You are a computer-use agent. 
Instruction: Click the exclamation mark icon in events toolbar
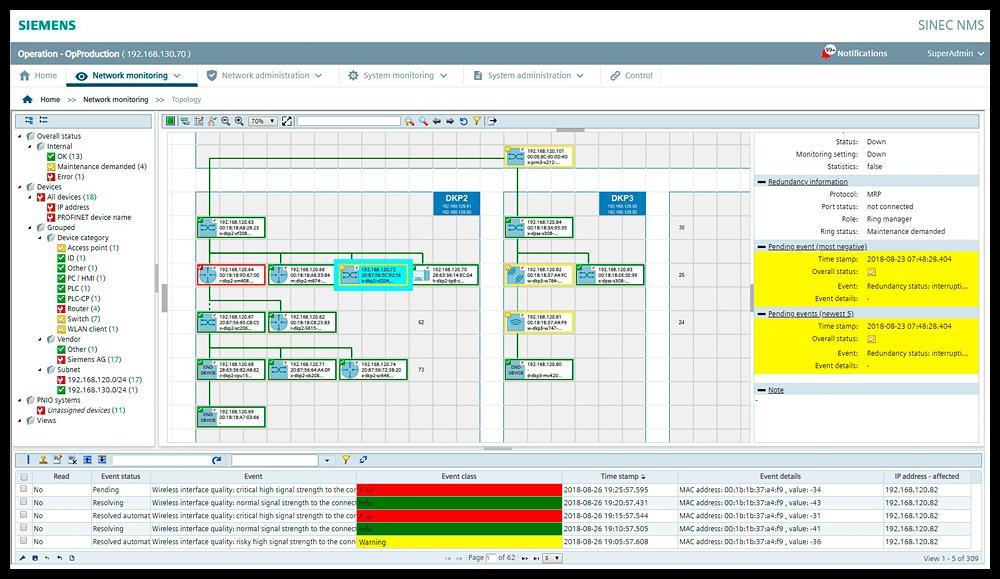point(28,459)
